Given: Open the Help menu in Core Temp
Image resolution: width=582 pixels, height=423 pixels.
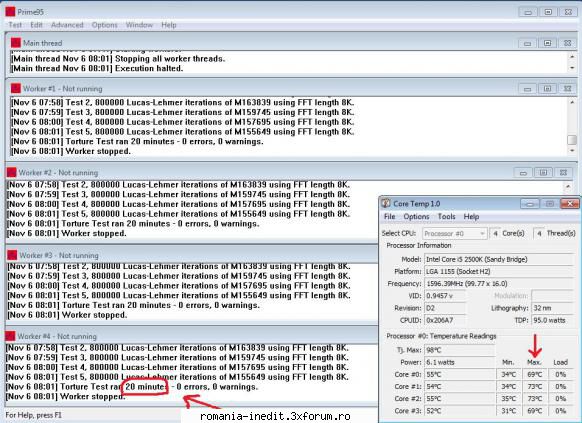Looking at the screenshot, I should pyautogui.click(x=471, y=216).
